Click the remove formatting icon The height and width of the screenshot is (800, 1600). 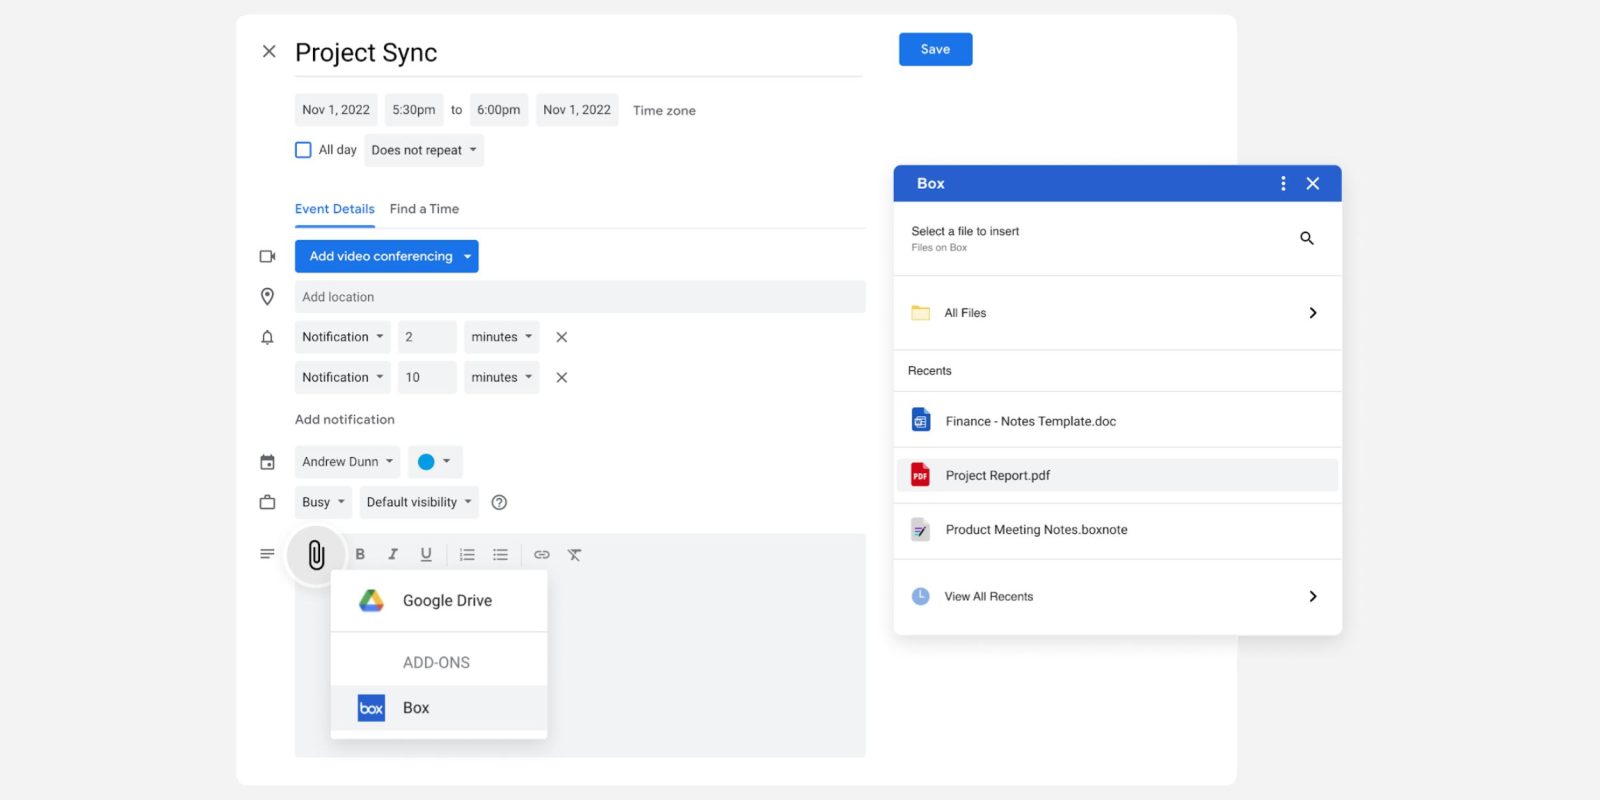click(x=575, y=555)
